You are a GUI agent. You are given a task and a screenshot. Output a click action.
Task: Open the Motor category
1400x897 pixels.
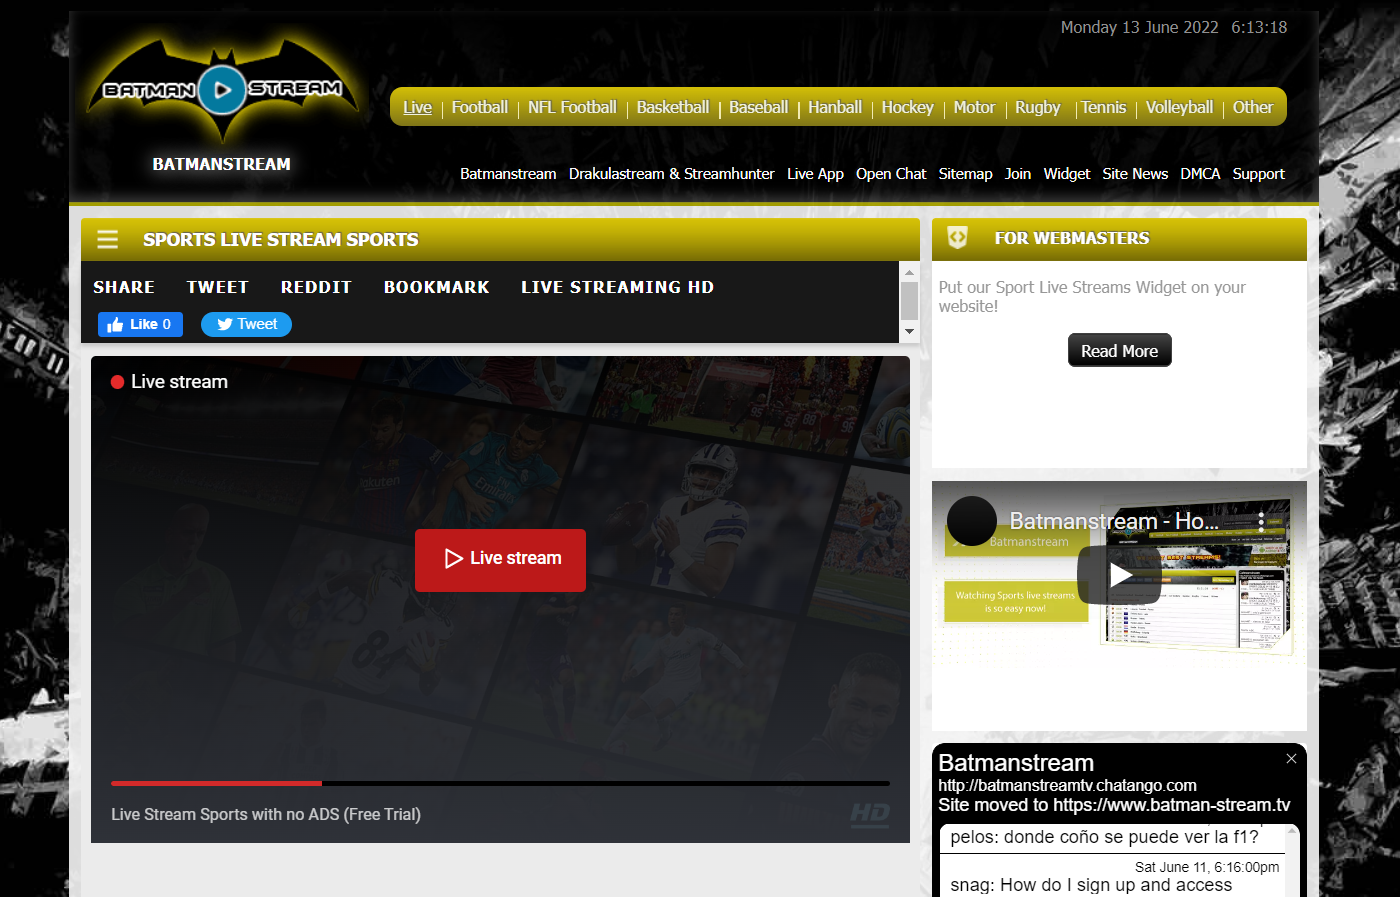click(974, 108)
